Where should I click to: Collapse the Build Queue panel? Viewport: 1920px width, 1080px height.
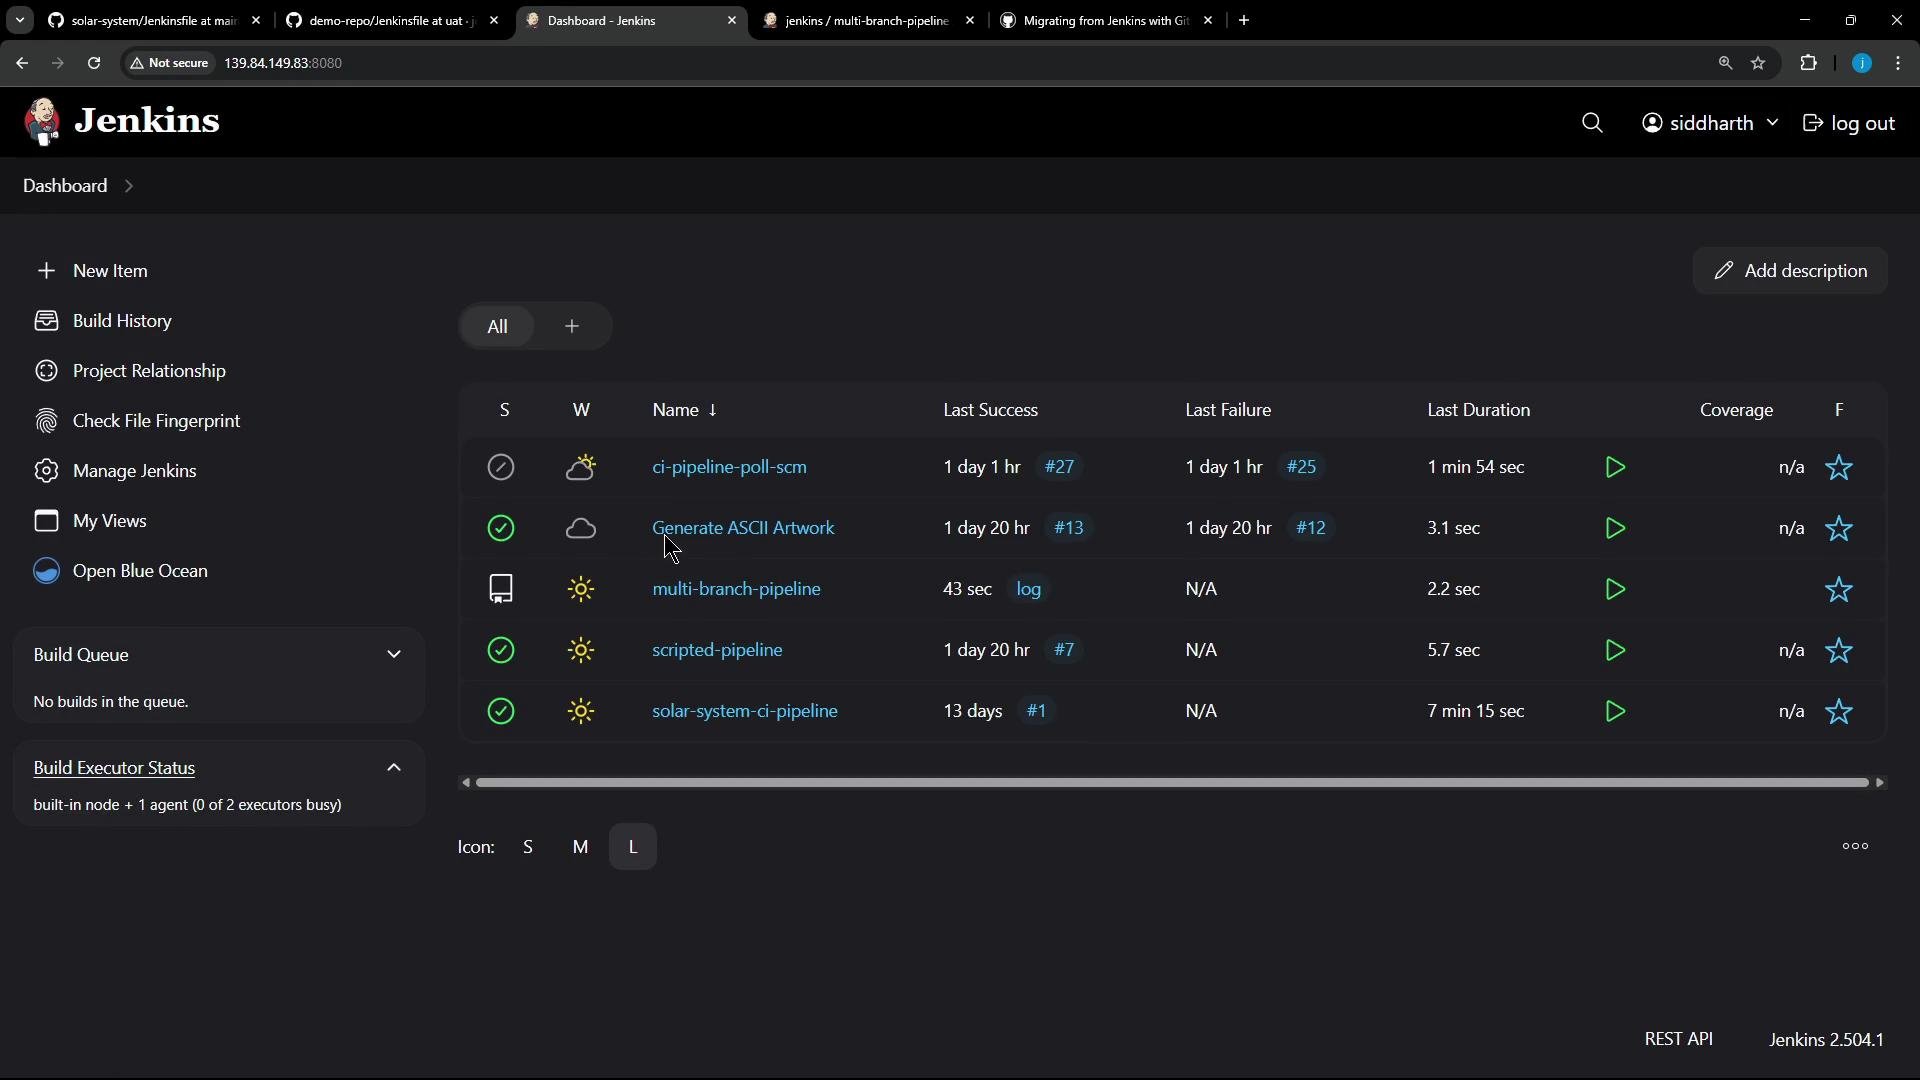[394, 655]
